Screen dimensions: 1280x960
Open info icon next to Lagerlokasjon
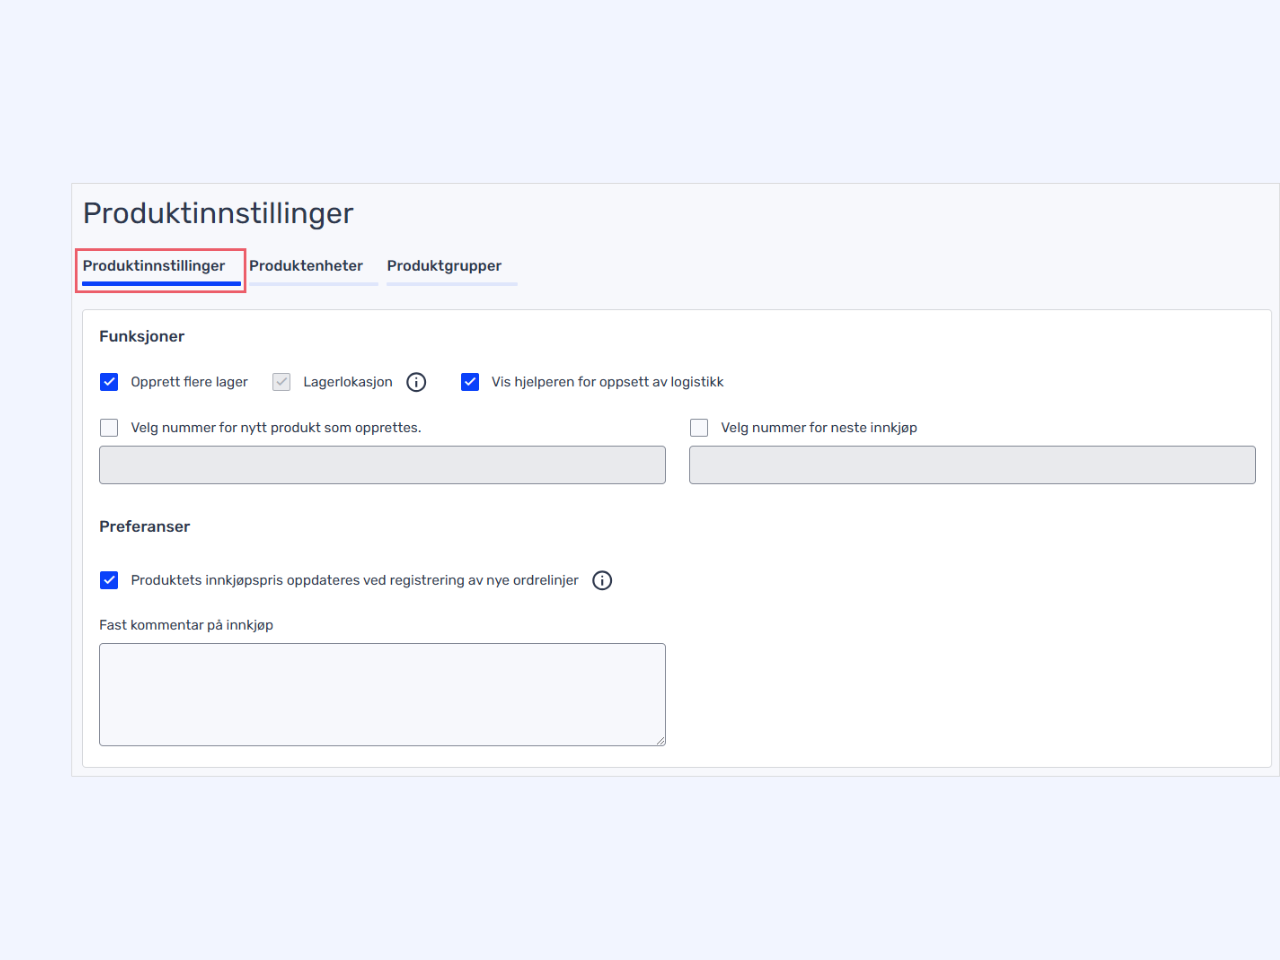pos(416,382)
